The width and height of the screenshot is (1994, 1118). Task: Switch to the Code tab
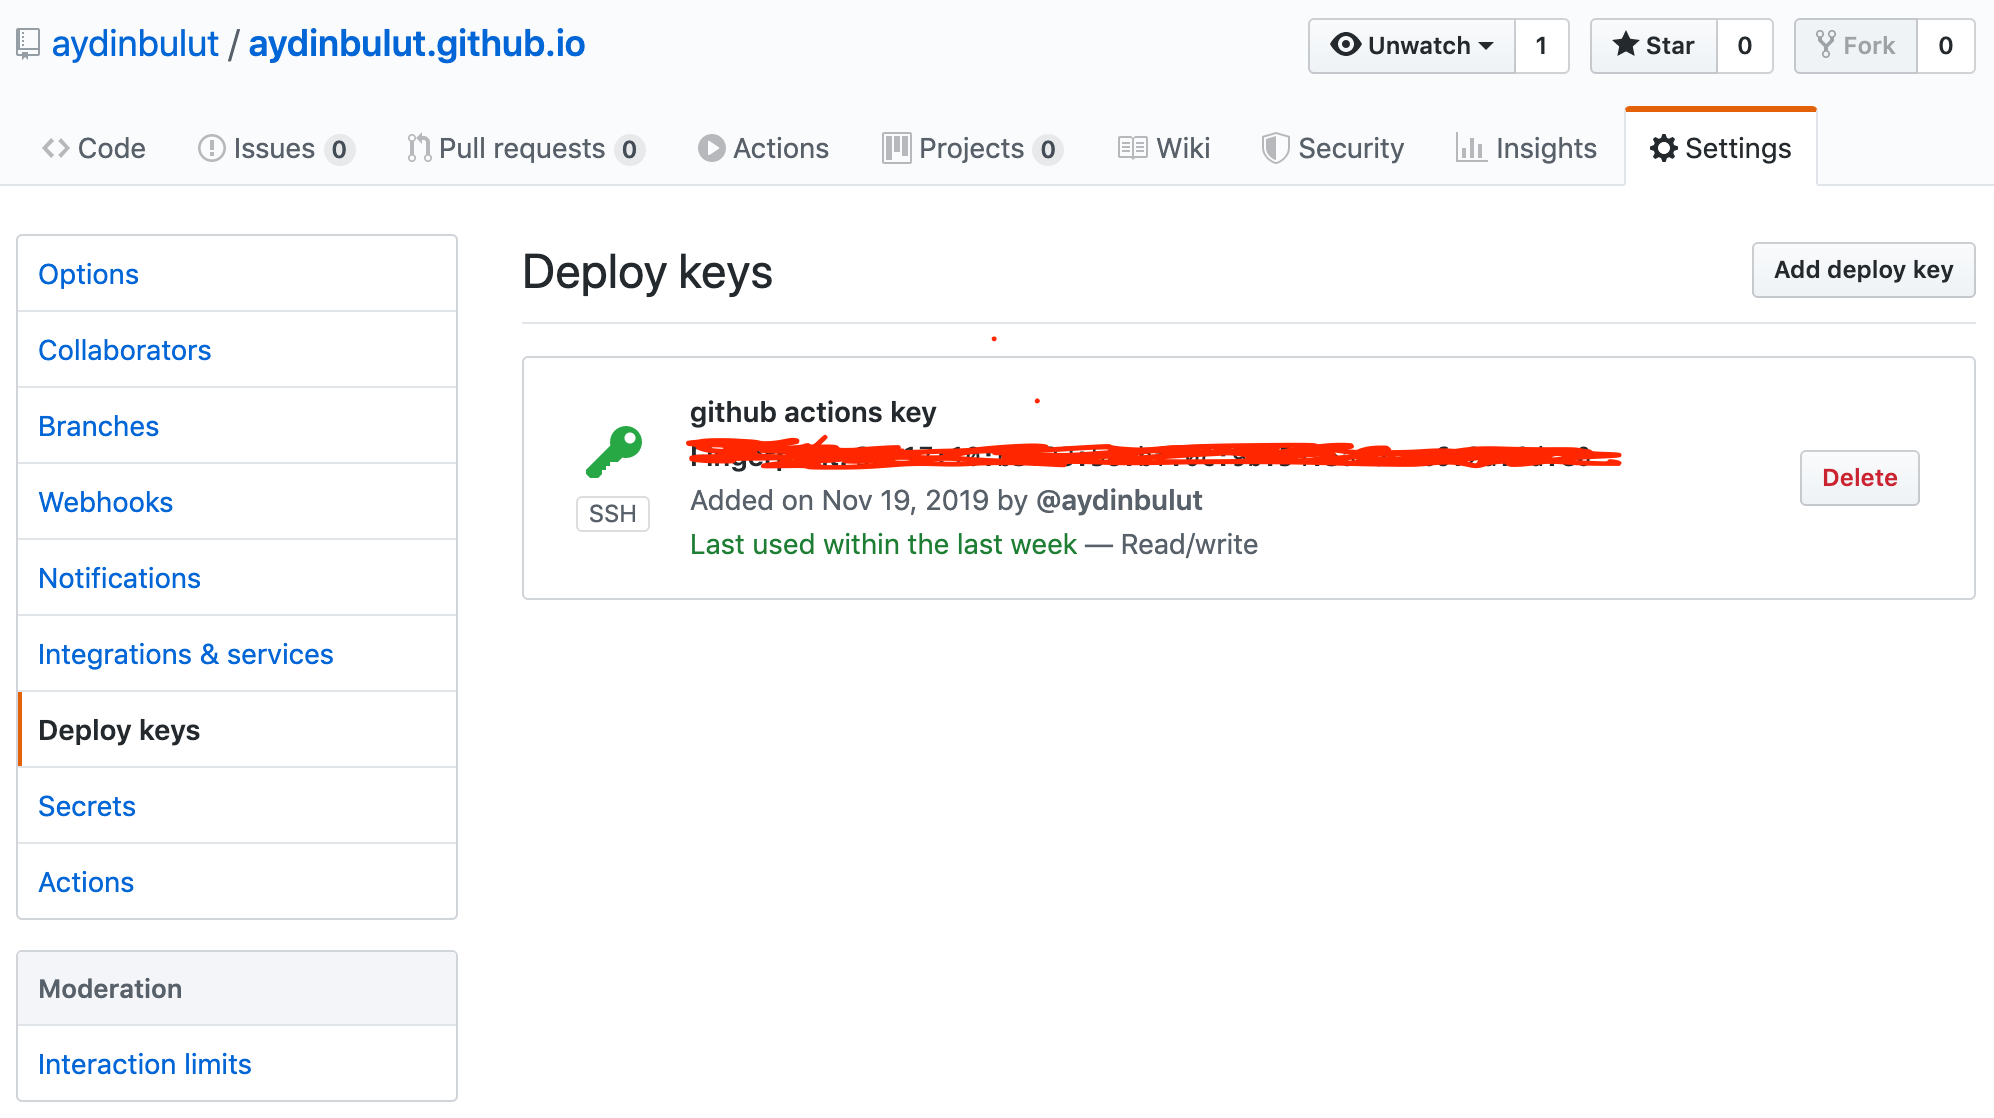click(94, 148)
